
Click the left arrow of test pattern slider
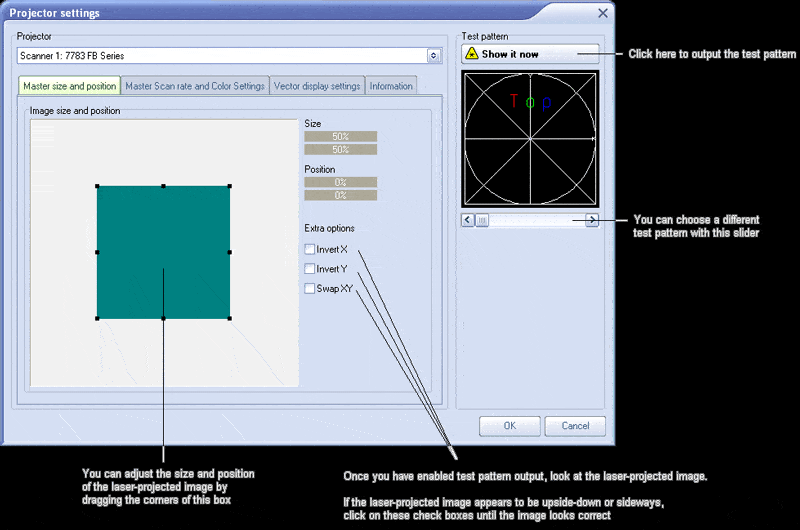[468, 220]
